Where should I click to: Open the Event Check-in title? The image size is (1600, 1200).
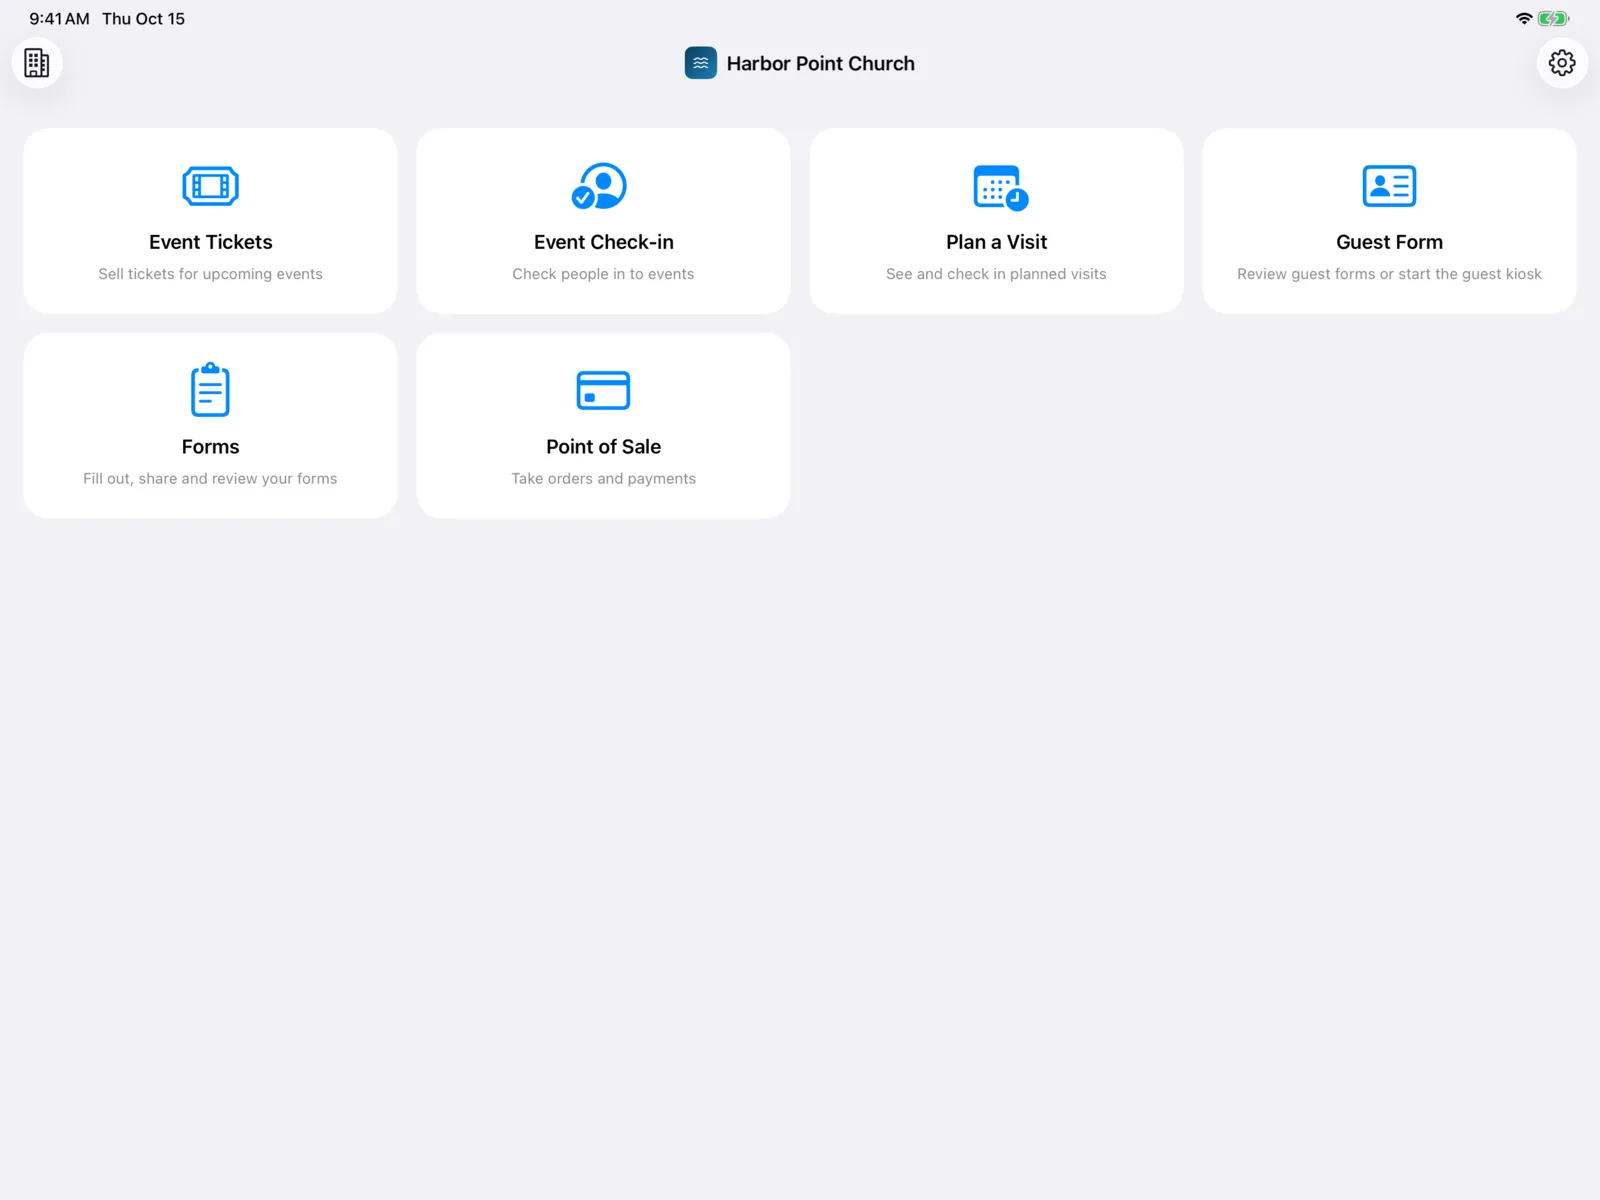(604, 242)
